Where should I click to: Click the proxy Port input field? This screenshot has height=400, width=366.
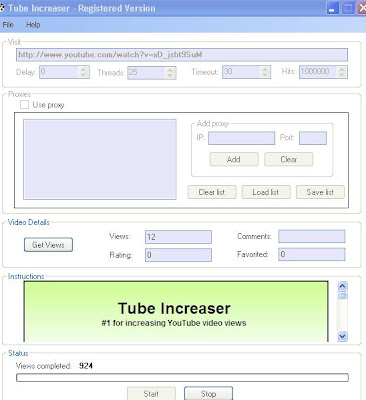(x=313, y=138)
